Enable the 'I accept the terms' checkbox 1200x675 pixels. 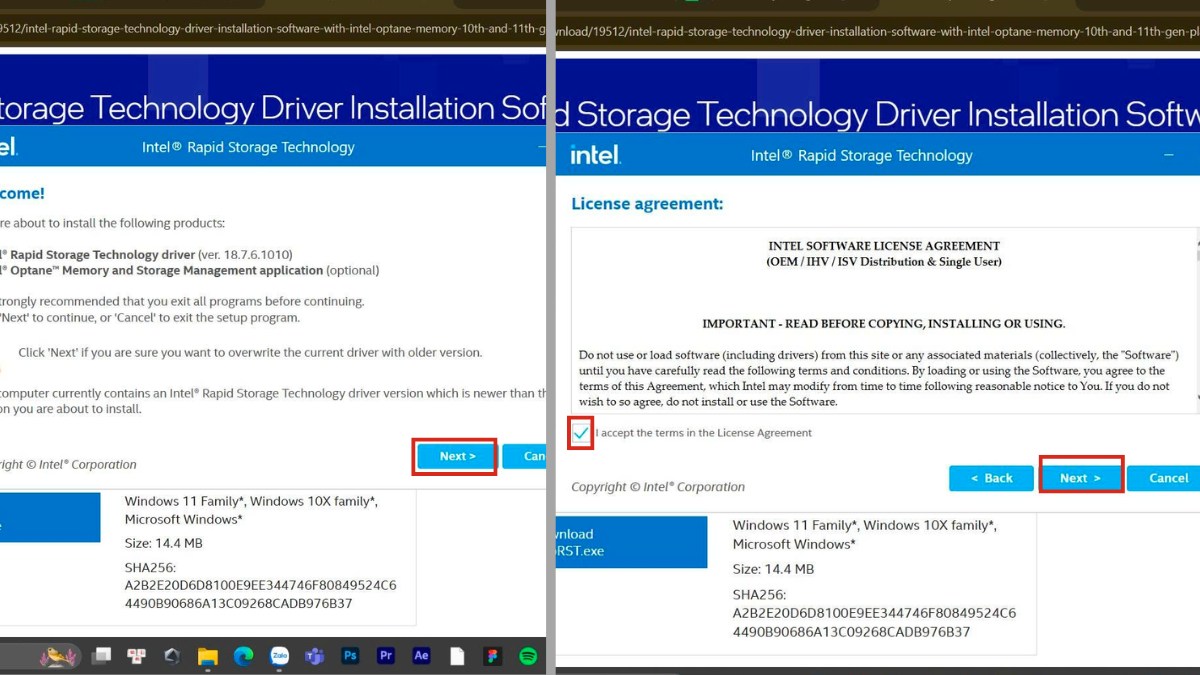pos(580,432)
